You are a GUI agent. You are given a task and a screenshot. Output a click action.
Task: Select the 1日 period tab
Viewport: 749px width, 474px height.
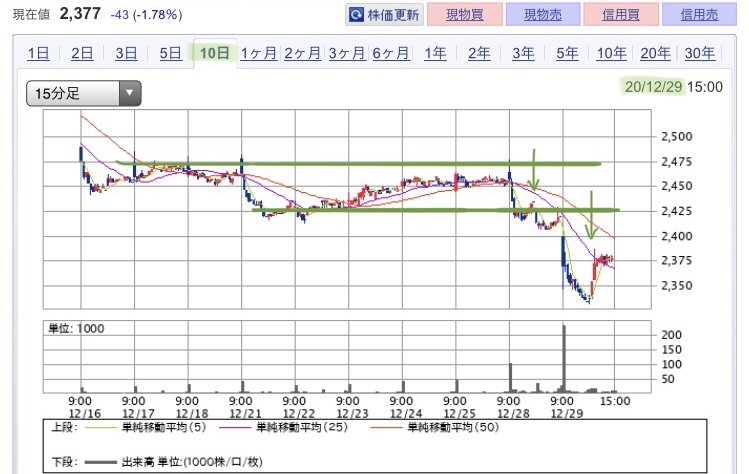[x=38, y=53]
